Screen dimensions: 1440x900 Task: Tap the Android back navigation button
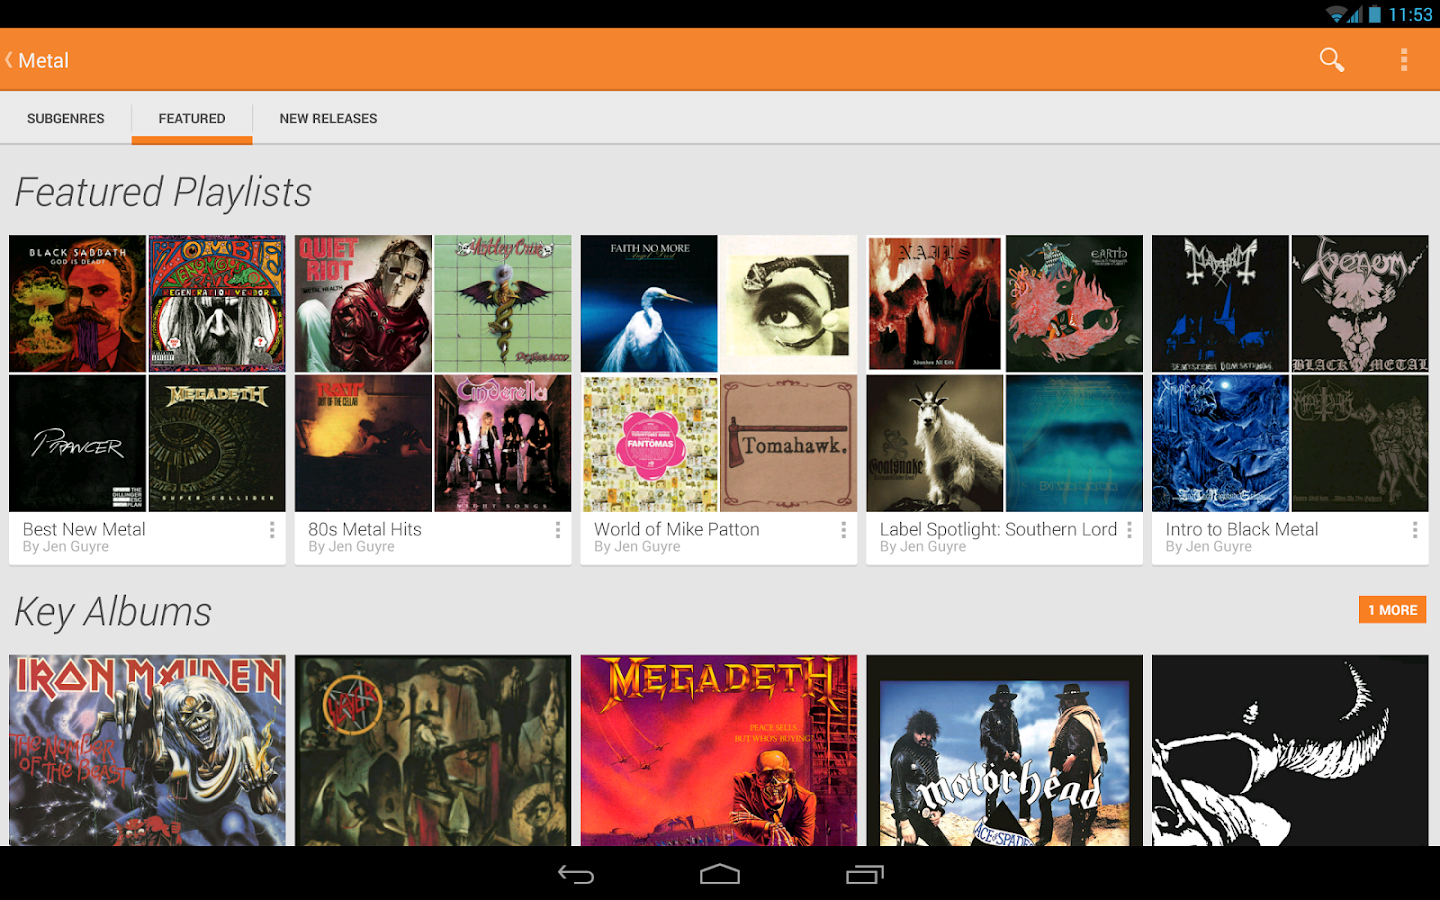576,875
